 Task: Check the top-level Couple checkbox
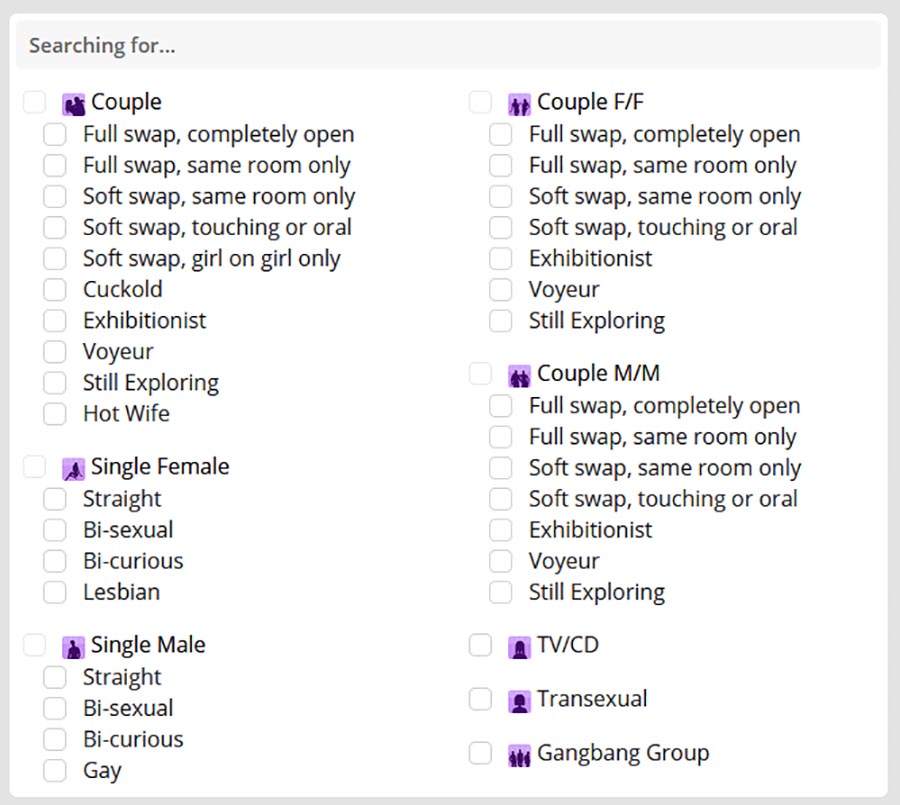35,102
